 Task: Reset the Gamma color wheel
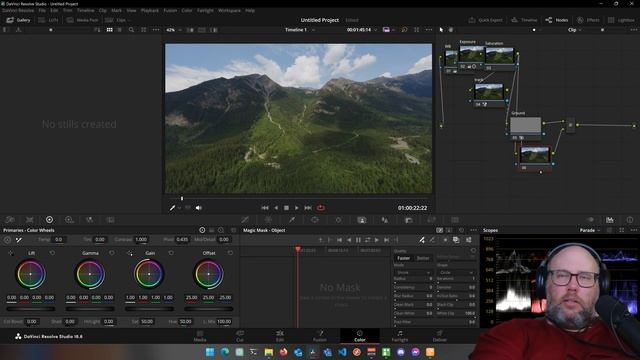[111, 253]
